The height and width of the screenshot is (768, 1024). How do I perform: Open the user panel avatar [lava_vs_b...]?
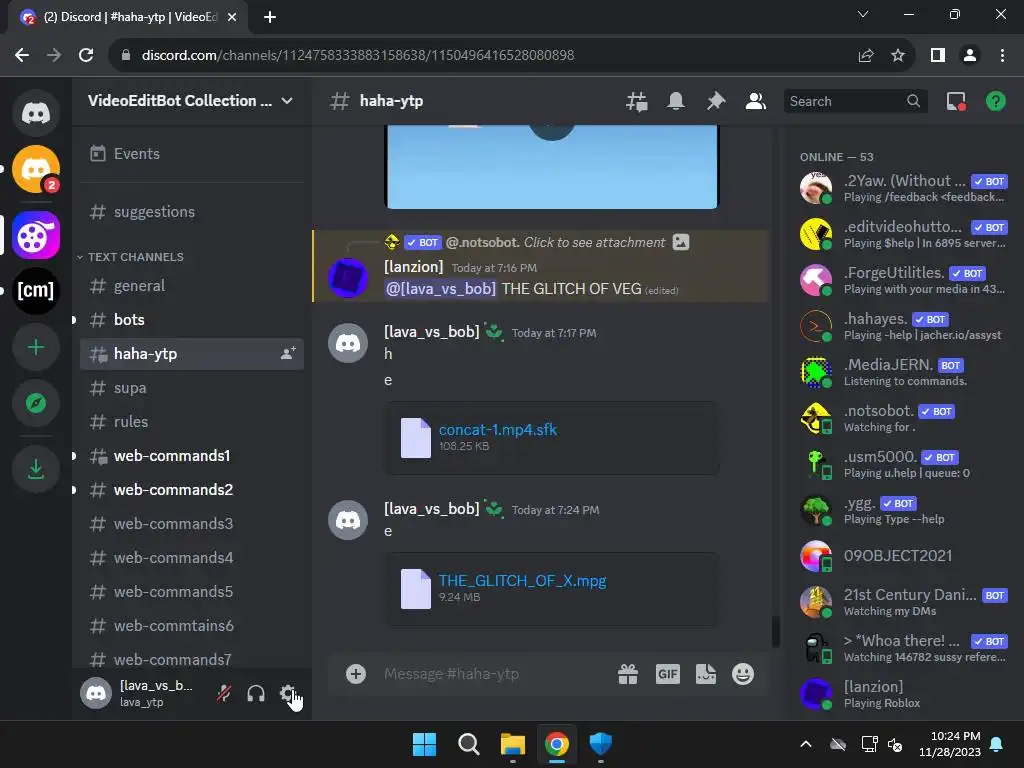96,693
